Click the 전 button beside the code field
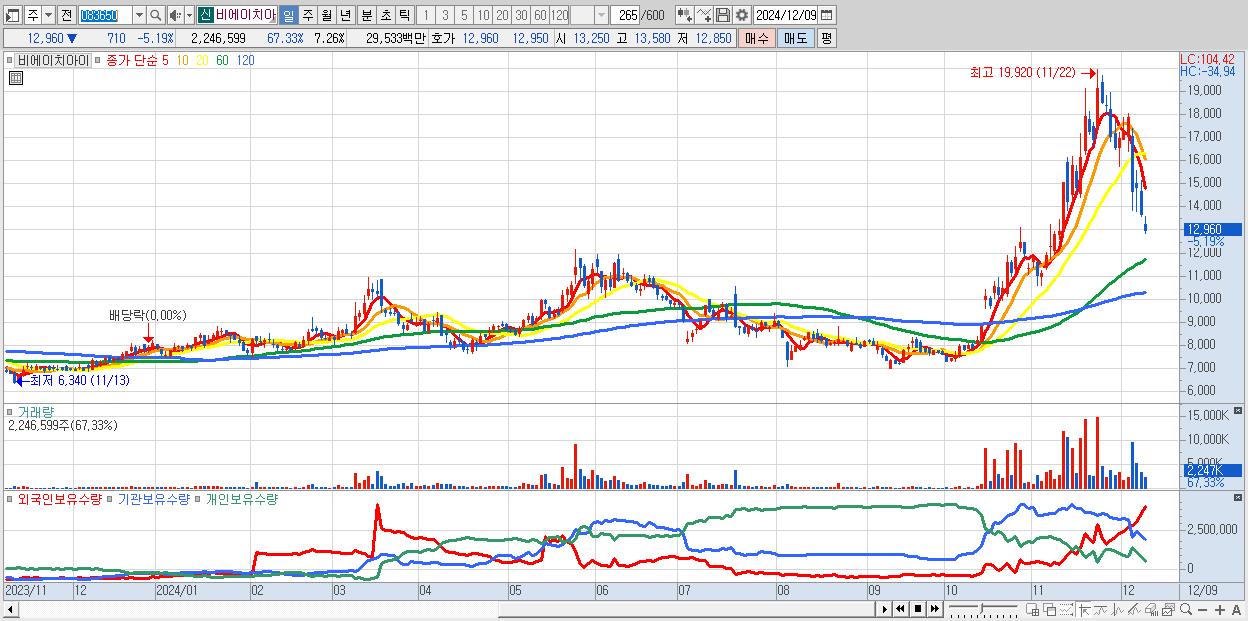 click(66, 15)
